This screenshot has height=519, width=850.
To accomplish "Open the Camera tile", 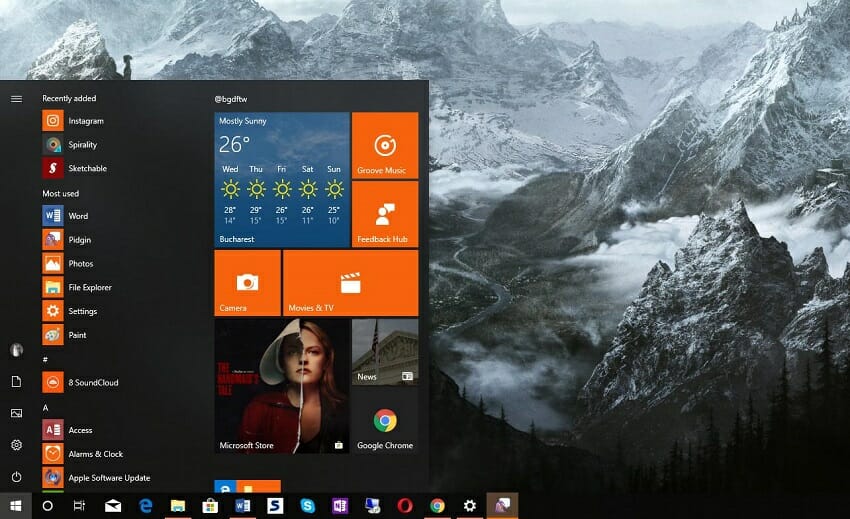I will (x=247, y=283).
